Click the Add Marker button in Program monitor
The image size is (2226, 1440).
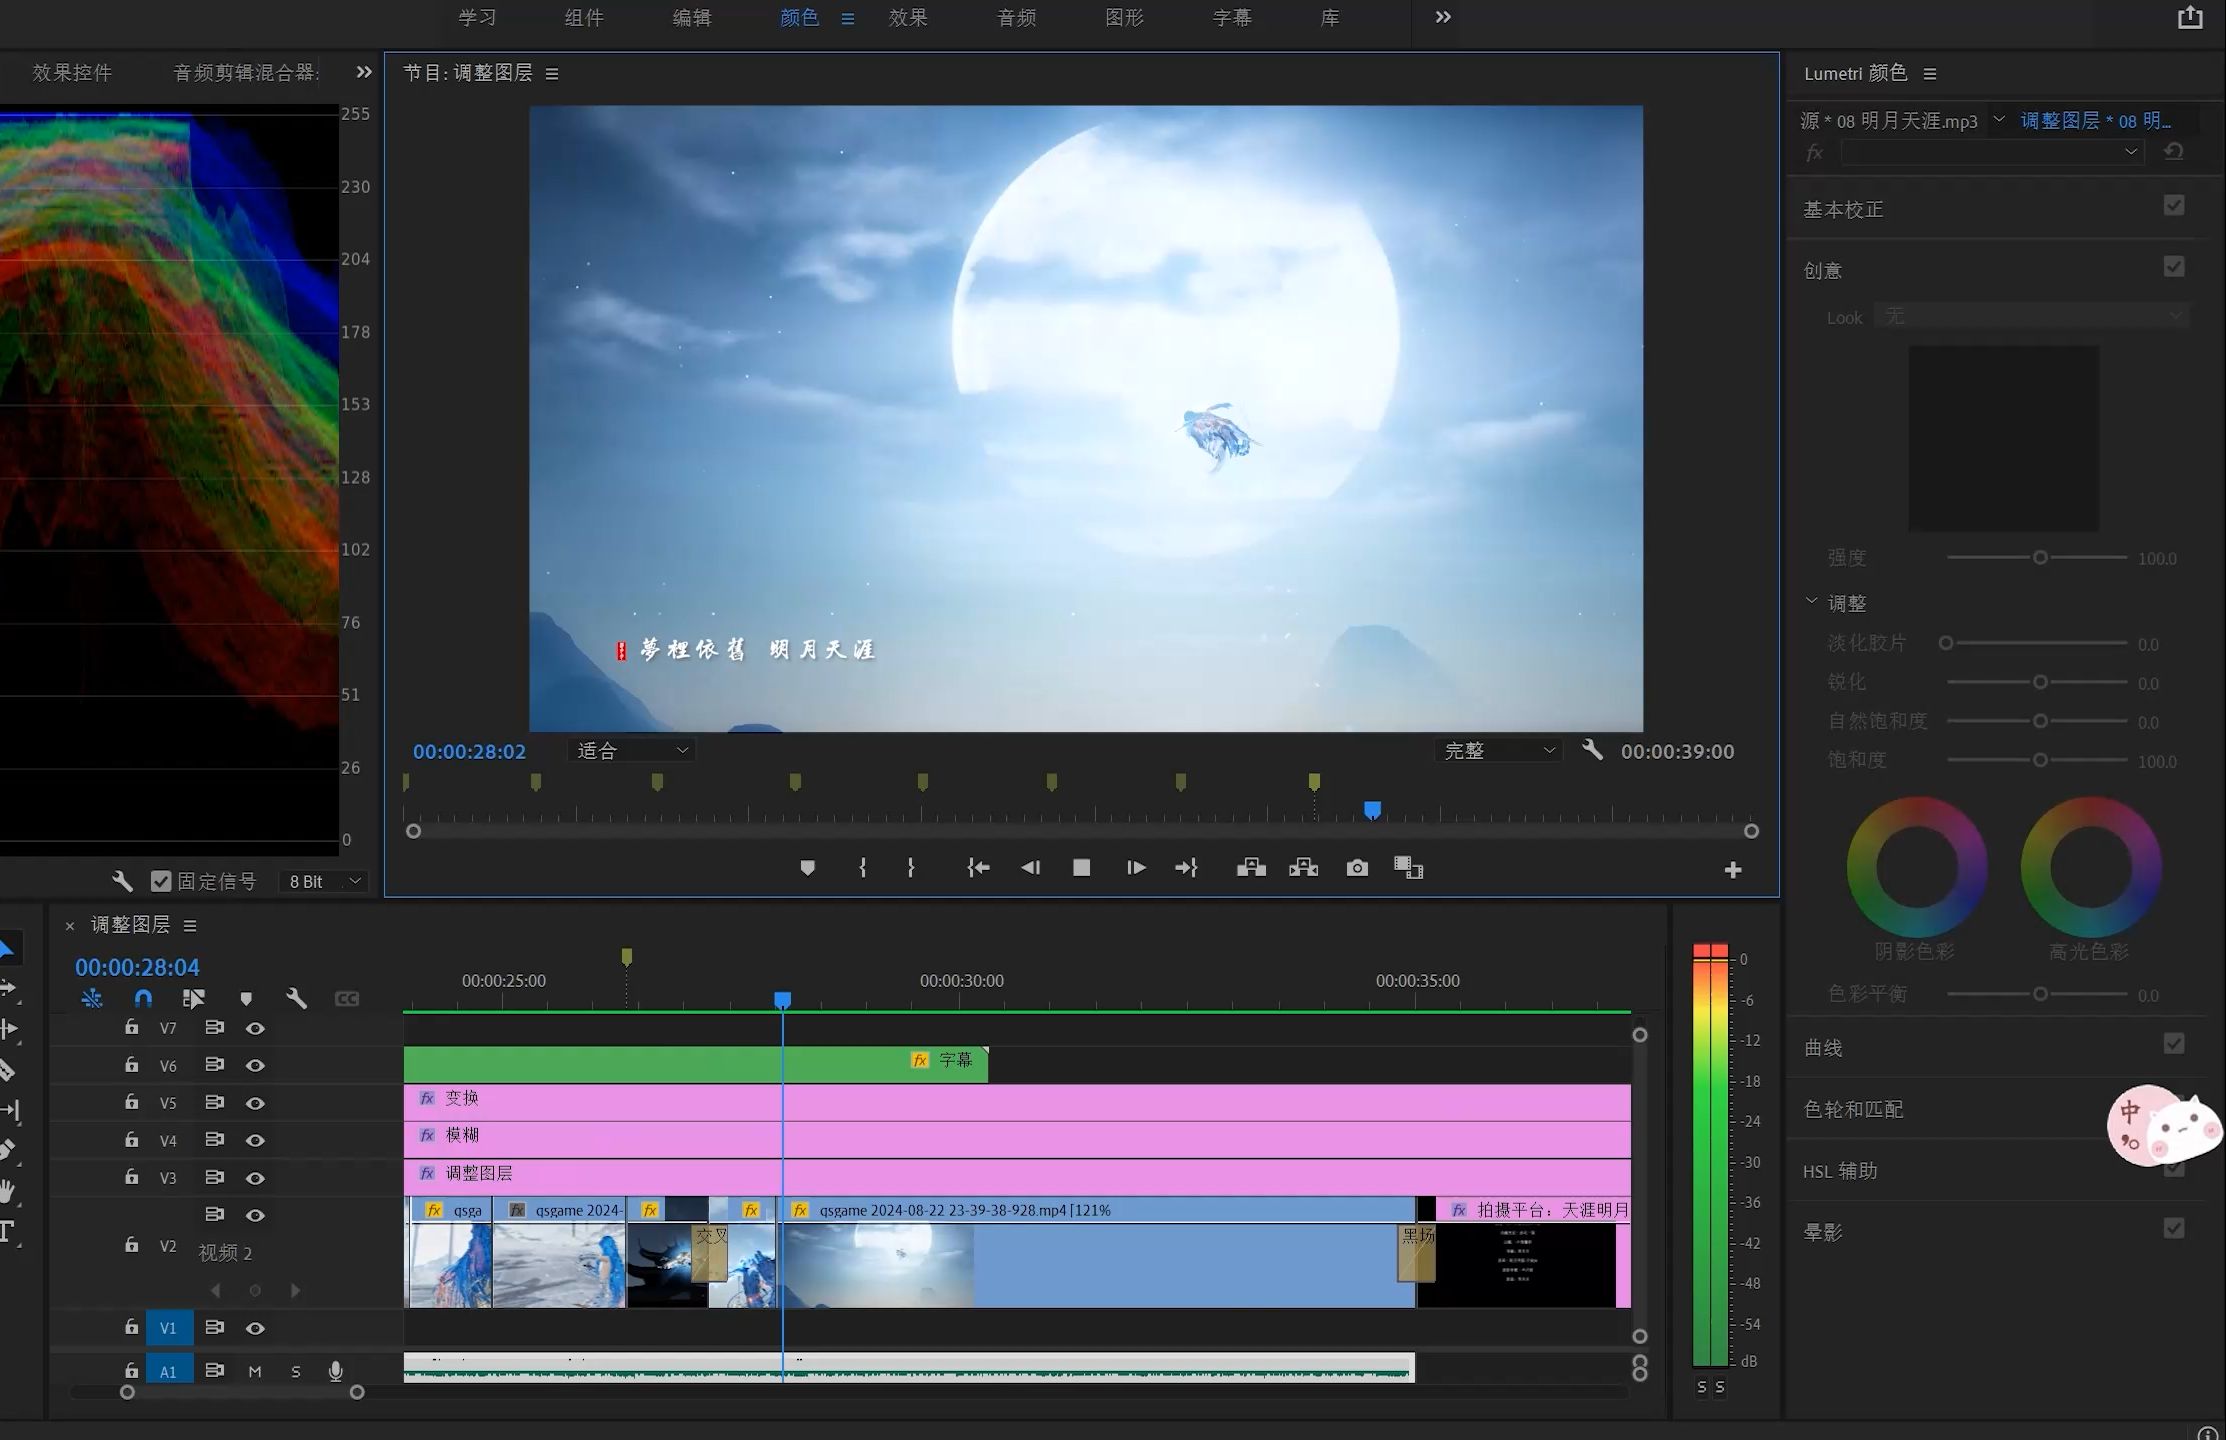807,868
